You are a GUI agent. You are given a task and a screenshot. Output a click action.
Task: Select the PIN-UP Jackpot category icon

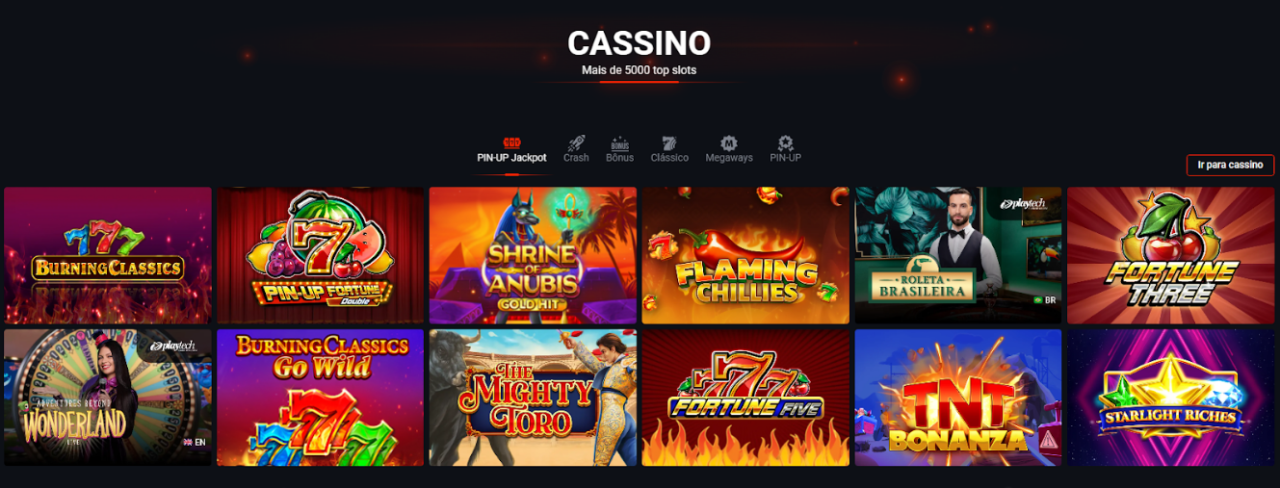tap(511, 143)
